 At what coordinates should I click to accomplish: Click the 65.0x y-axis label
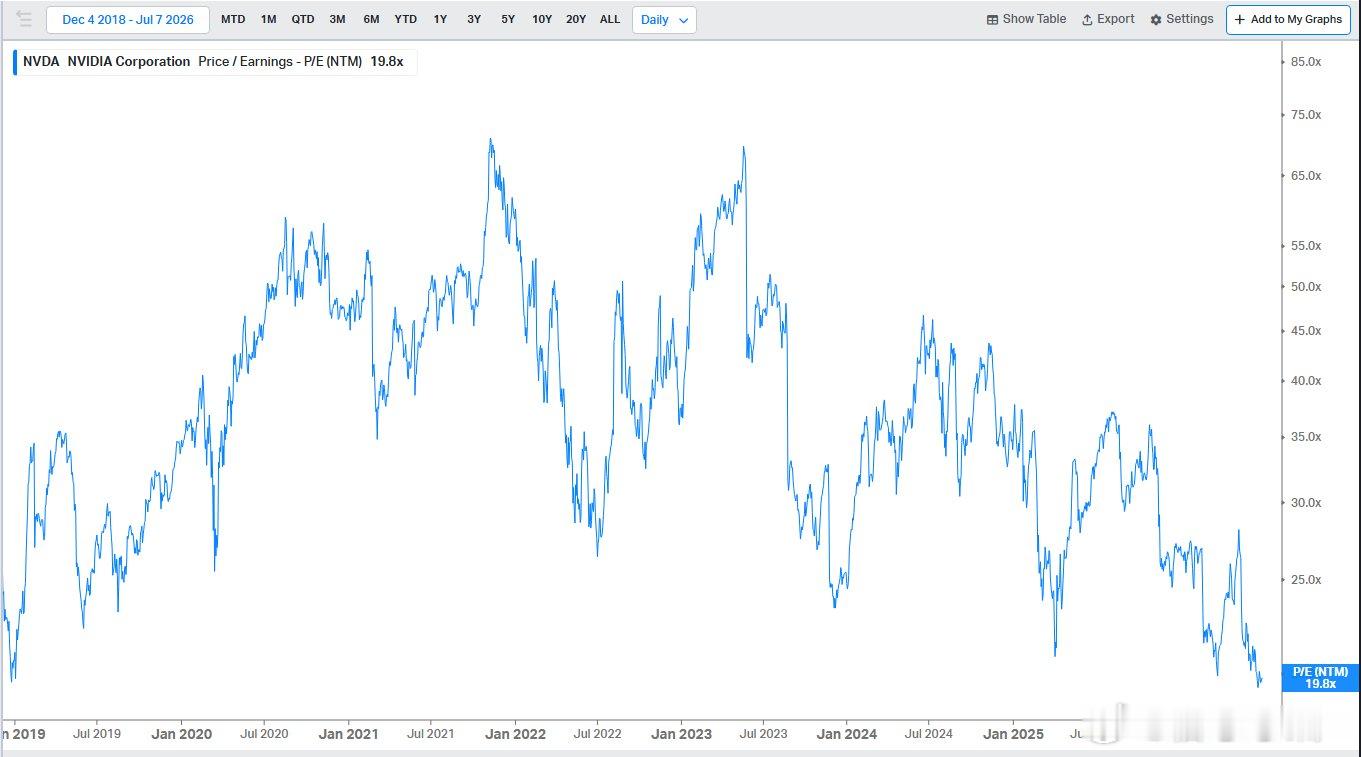point(1306,176)
